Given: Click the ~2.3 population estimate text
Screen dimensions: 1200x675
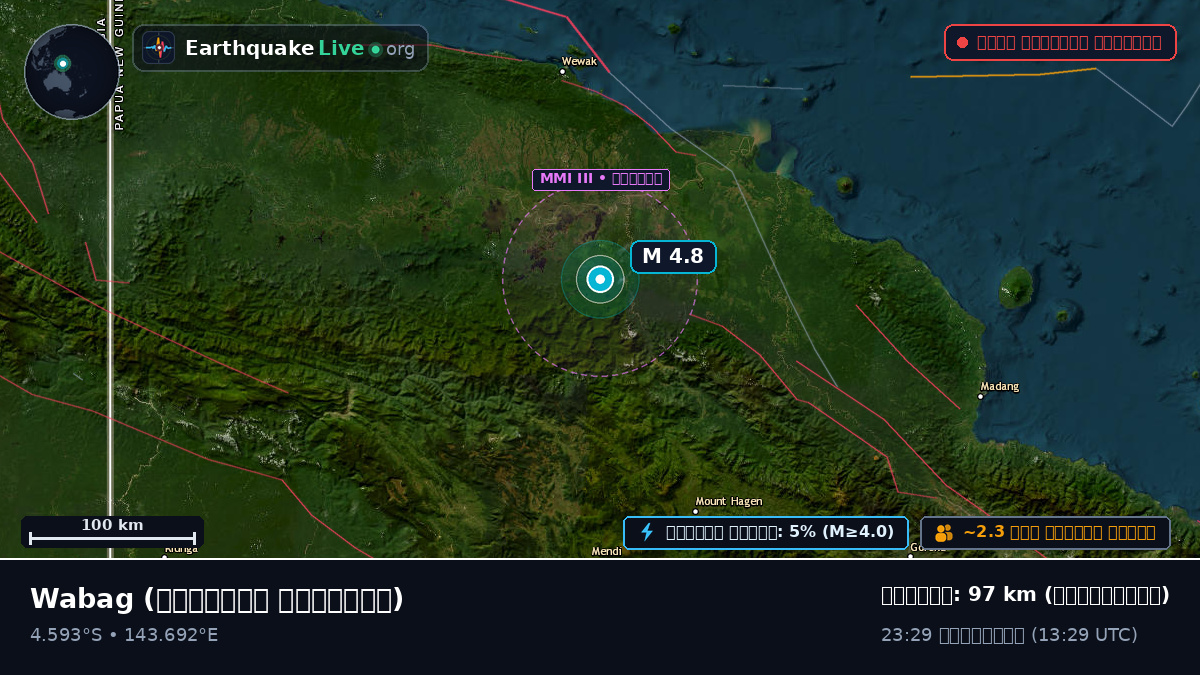Looking at the screenshot, I should pos(1059,533).
